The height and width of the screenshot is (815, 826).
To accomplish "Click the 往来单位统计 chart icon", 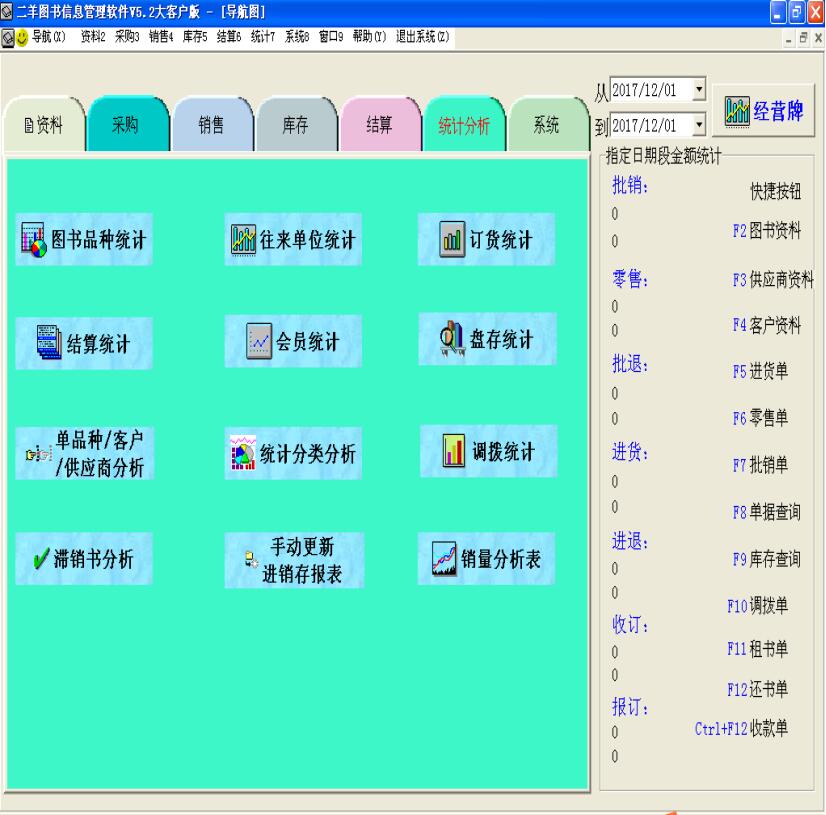I will 243,239.
